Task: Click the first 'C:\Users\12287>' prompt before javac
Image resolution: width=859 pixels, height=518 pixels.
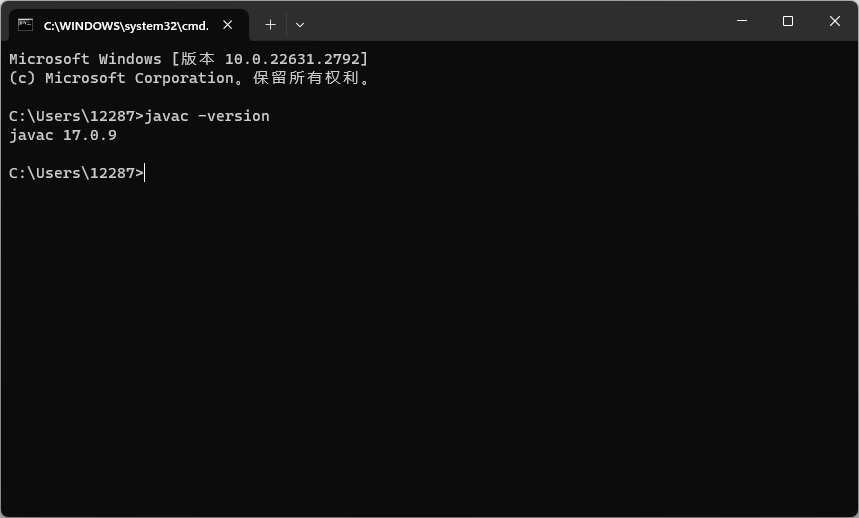Action: [76, 116]
